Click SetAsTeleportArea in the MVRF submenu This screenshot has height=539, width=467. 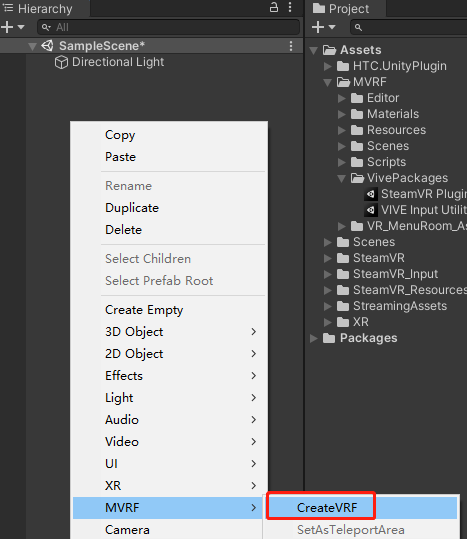coord(362,529)
